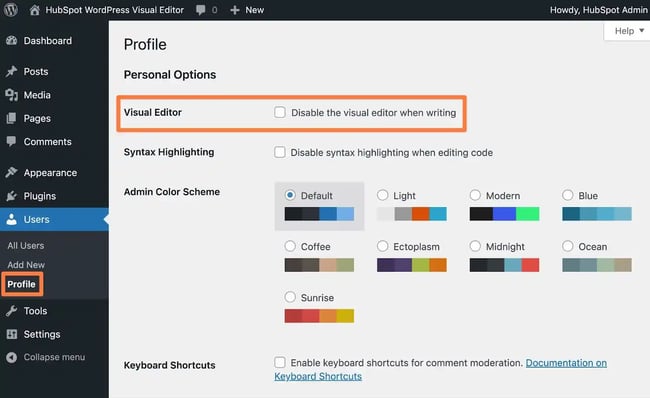Select the Default color scheme radio
Screen dimensions: 650x398
[x=290, y=195]
